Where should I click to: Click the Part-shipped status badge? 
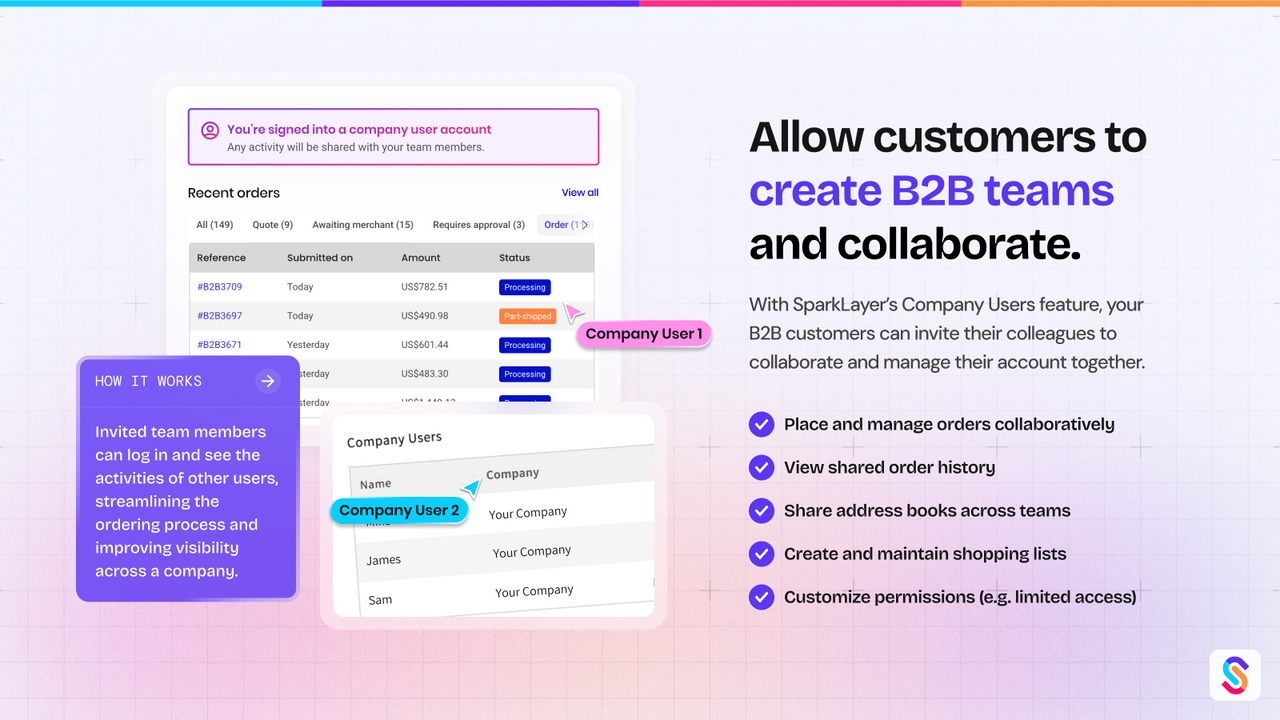click(527, 316)
